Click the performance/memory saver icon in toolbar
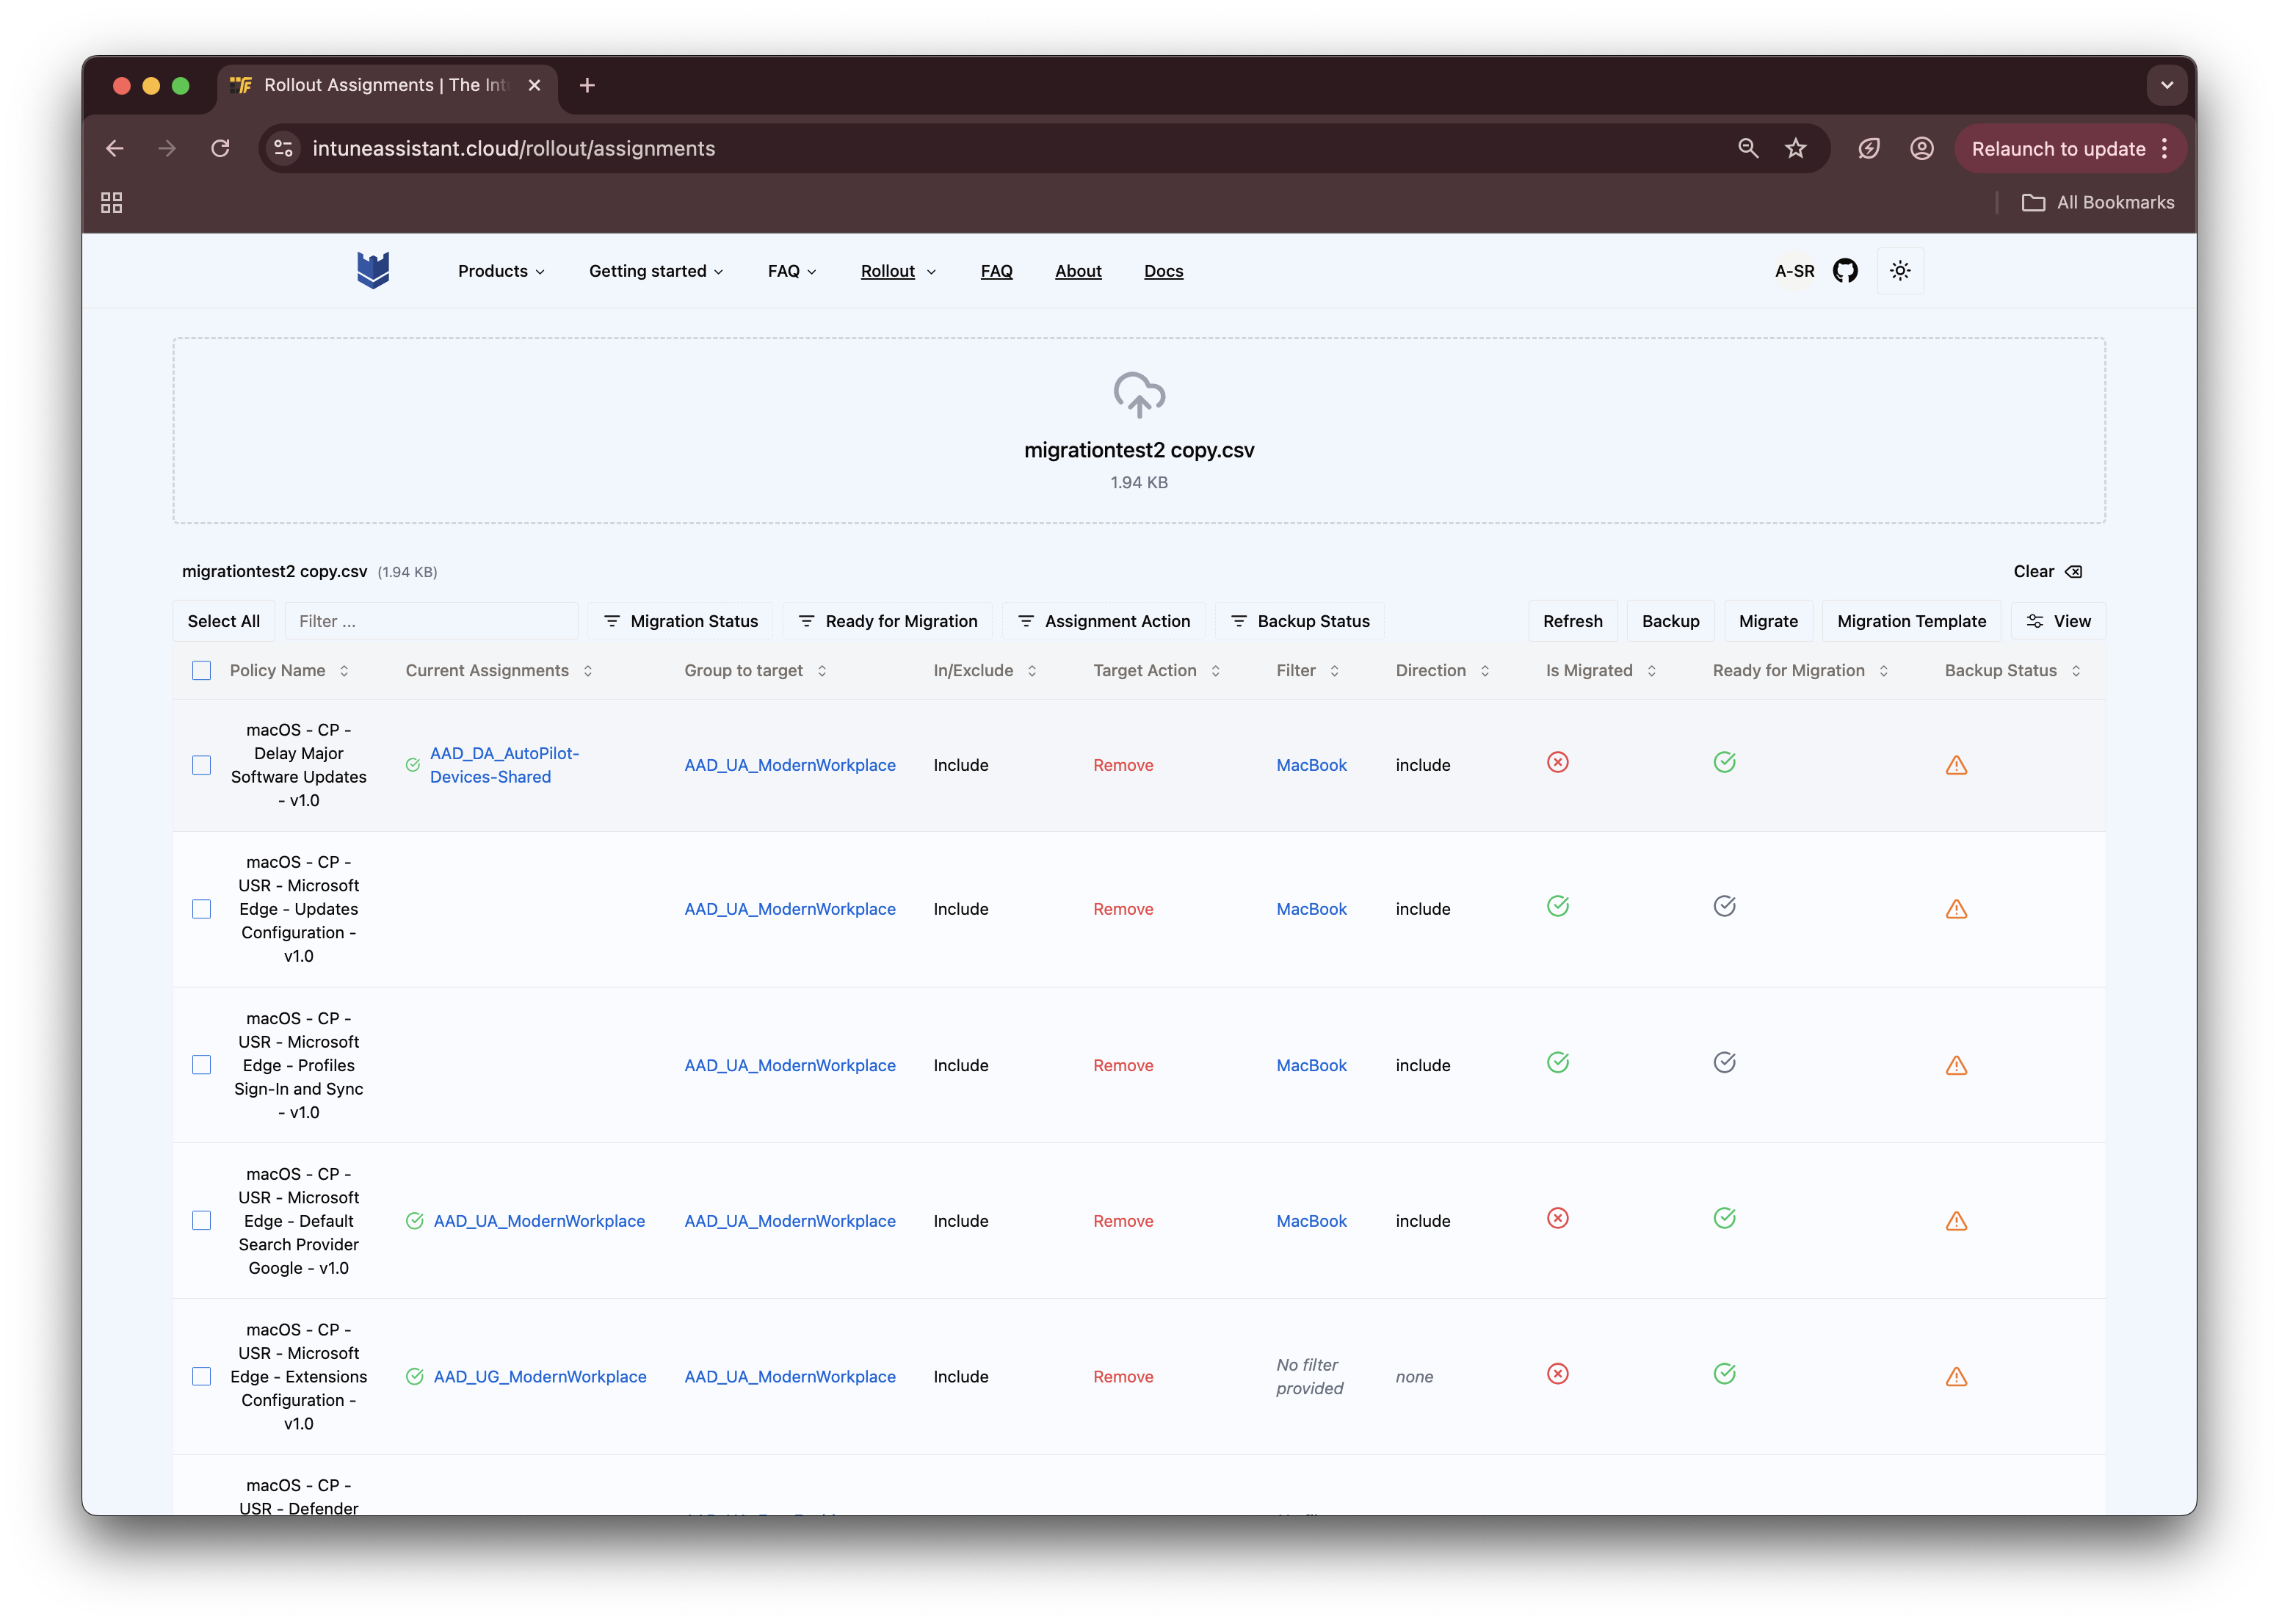The height and width of the screenshot is (1624, 2279). click(1869, 148)
